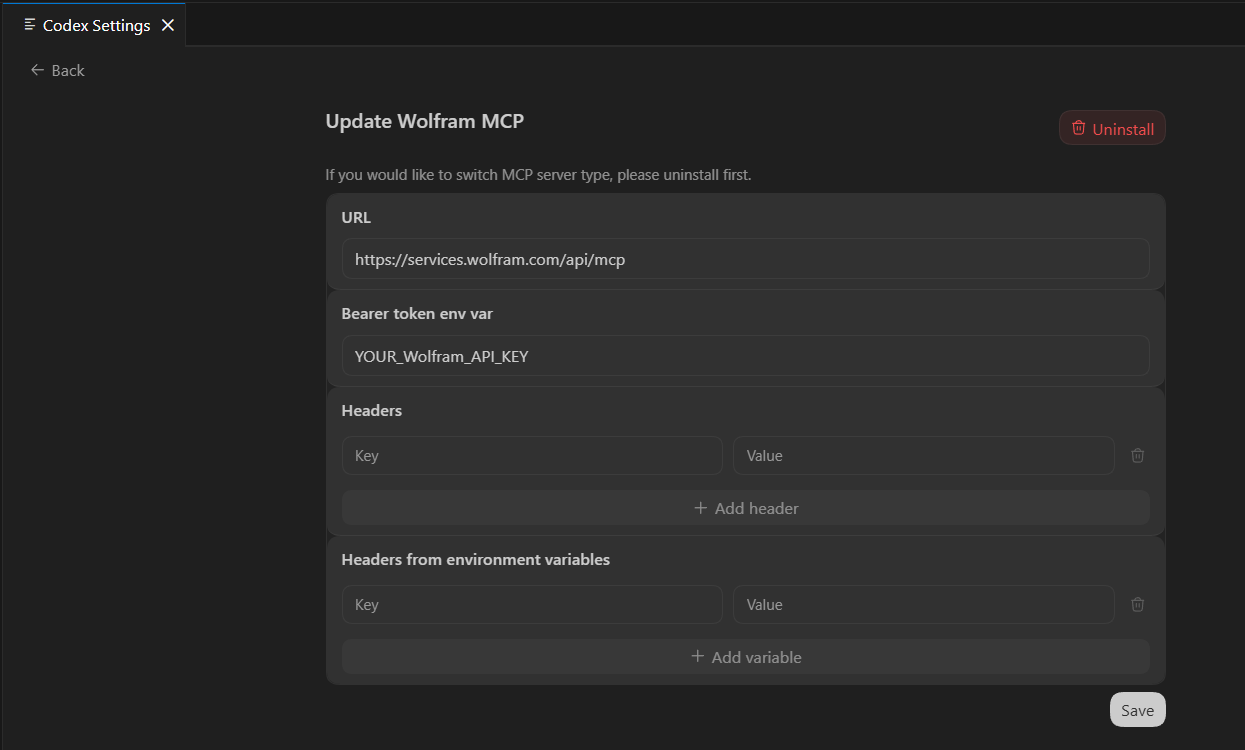Click the plus icon on Add variable
The image size is (1245, 750).
pyautogui.click(x=697, y=657)
